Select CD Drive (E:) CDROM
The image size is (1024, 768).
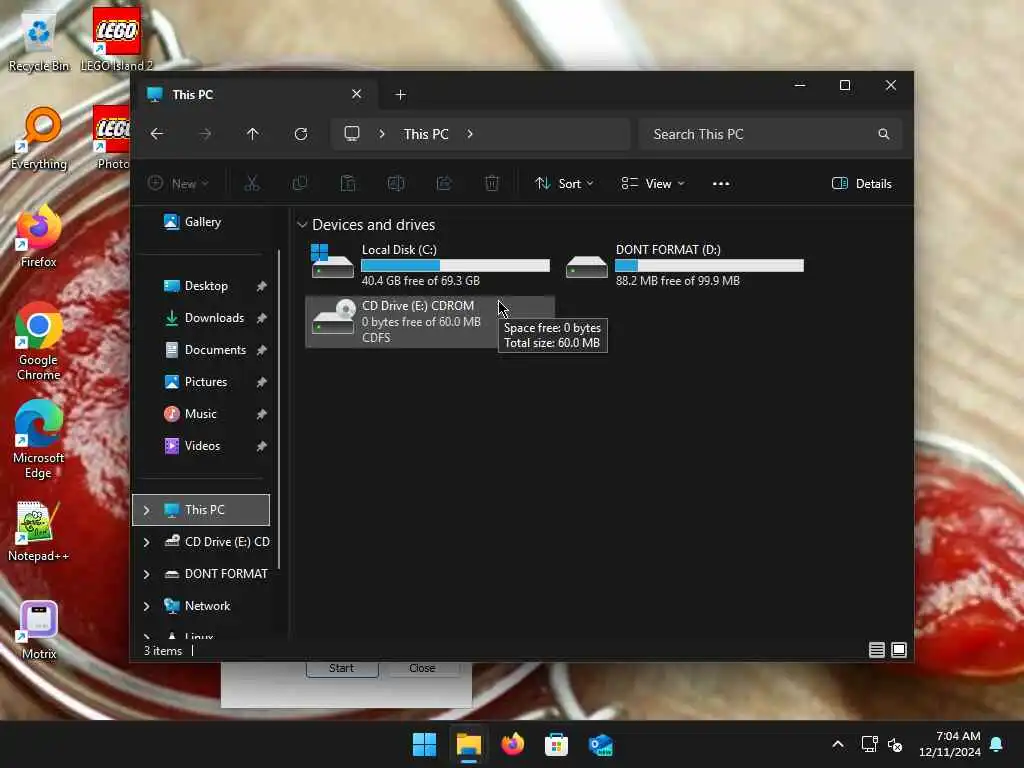coord(430,321)
